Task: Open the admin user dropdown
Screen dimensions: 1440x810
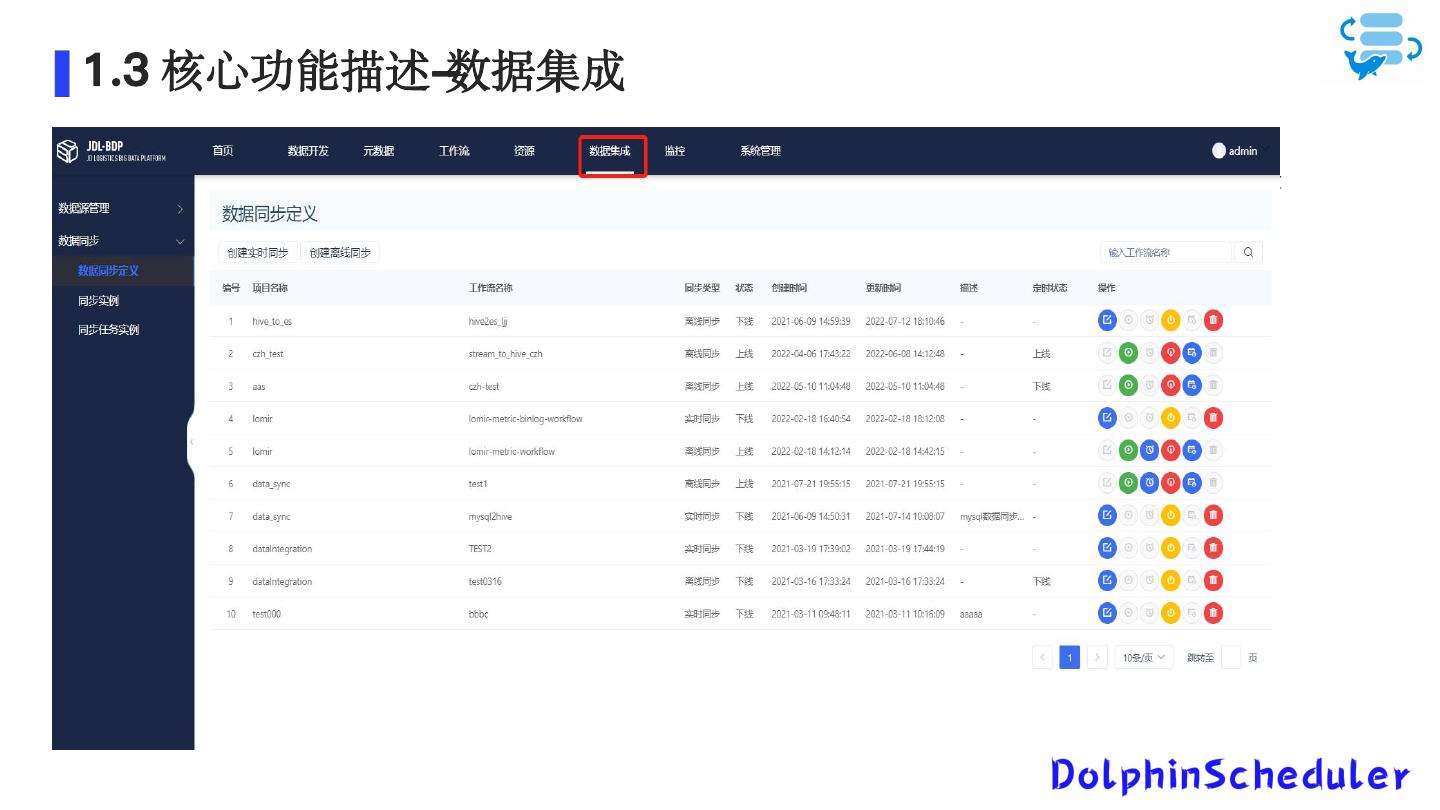Action: (x=1238, y=151)
